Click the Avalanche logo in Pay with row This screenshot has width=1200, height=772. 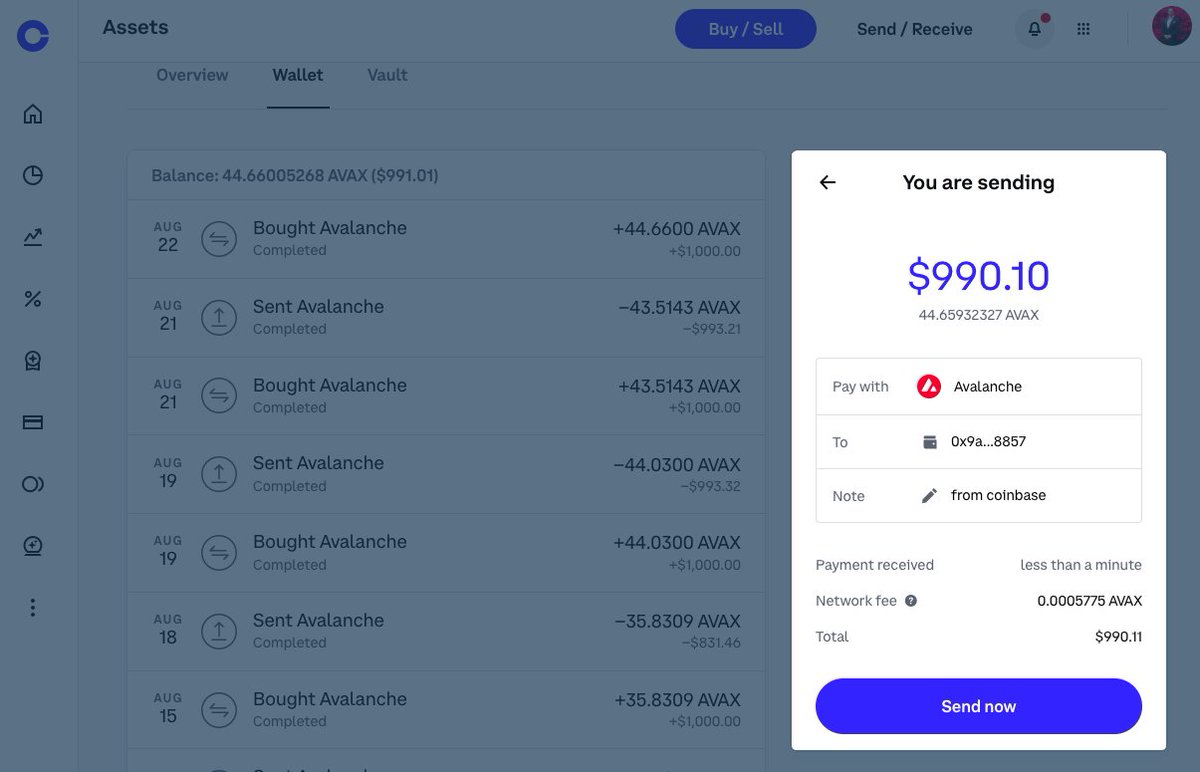pos(929,387)
